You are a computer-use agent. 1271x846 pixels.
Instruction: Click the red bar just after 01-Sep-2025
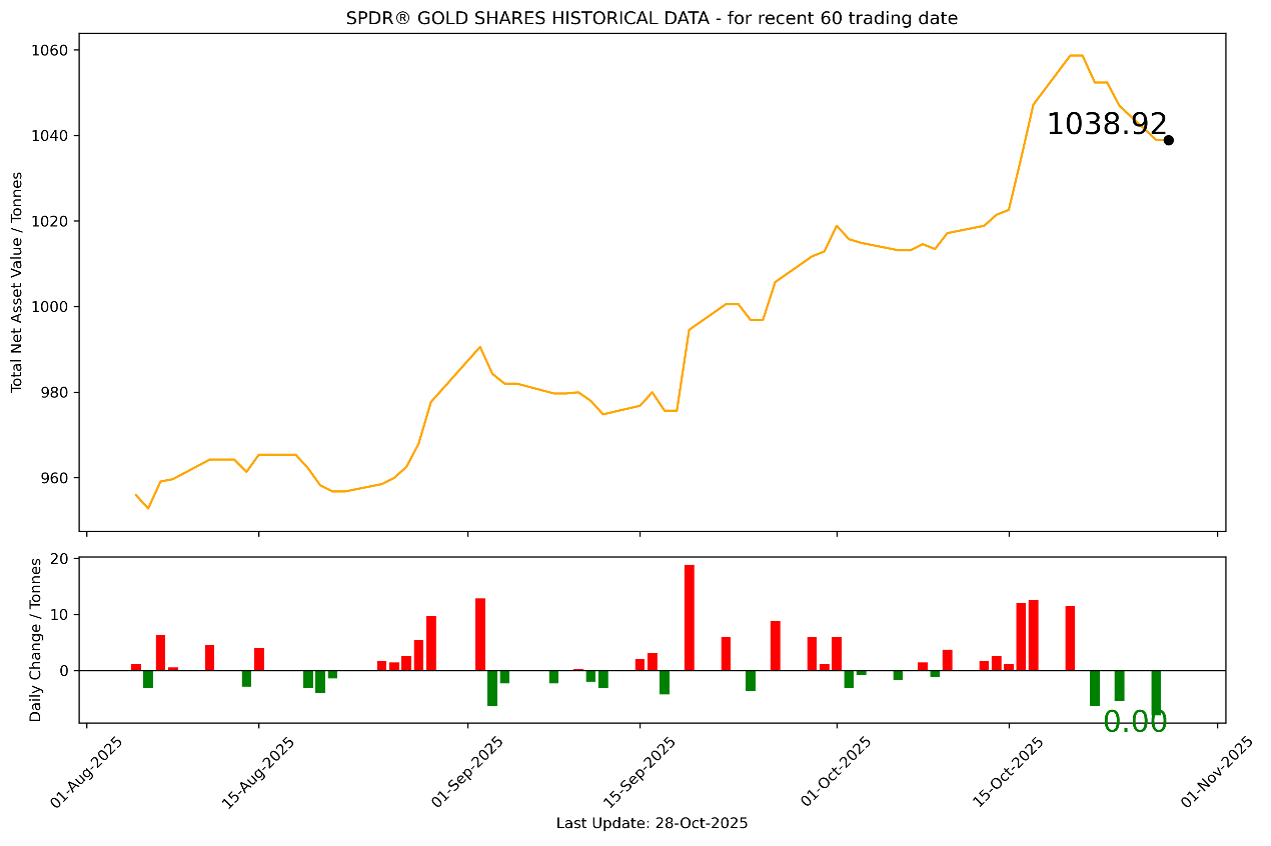[x=480, y=634]
